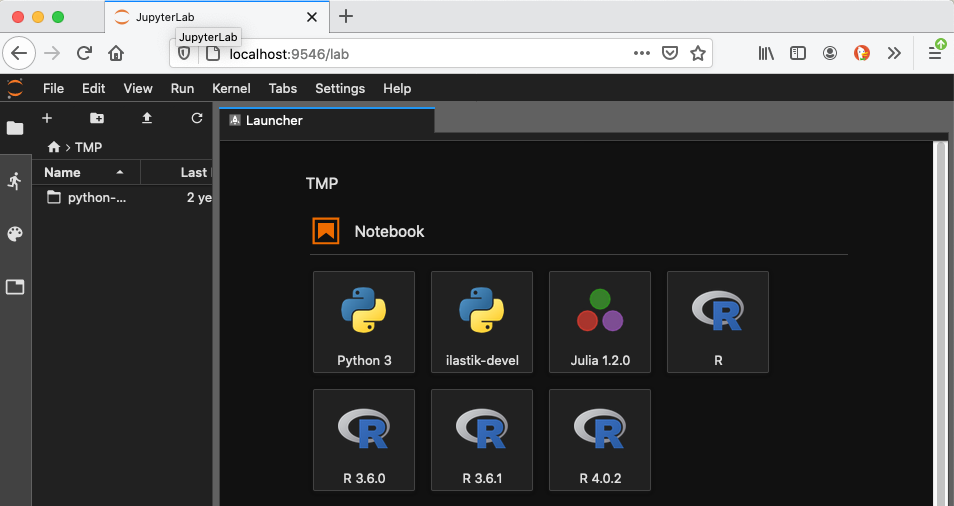Reload the browser page

coord(84,54)
